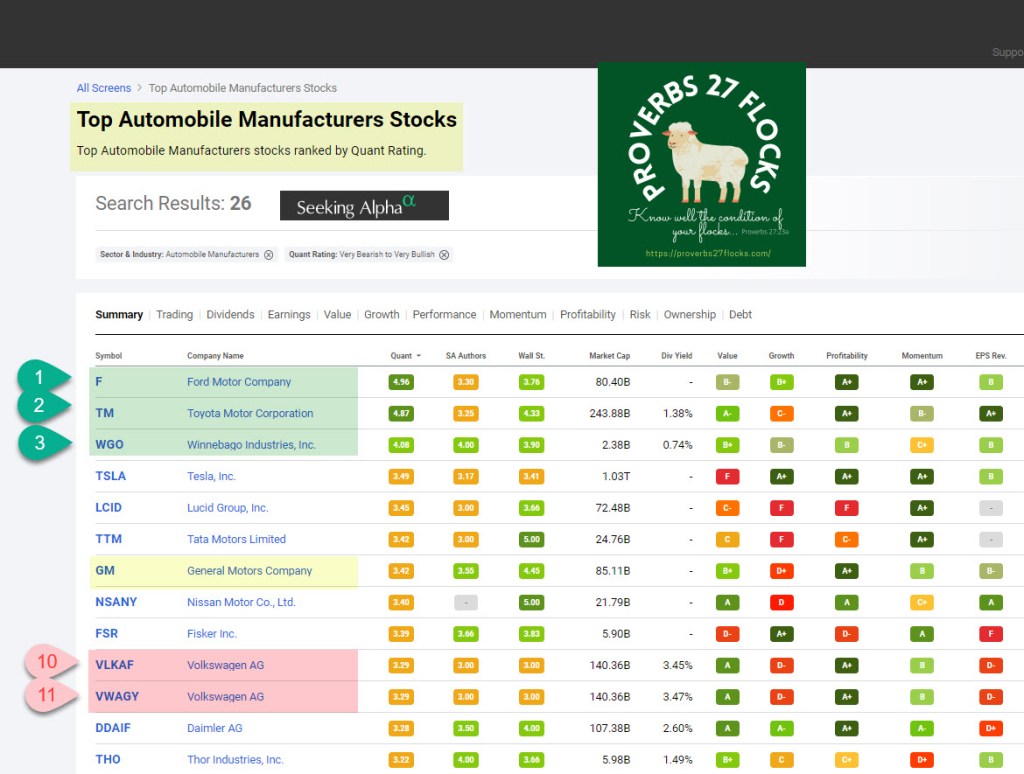Select Toyota's A+ EPS Rev. grade badge

pos(990,413)
